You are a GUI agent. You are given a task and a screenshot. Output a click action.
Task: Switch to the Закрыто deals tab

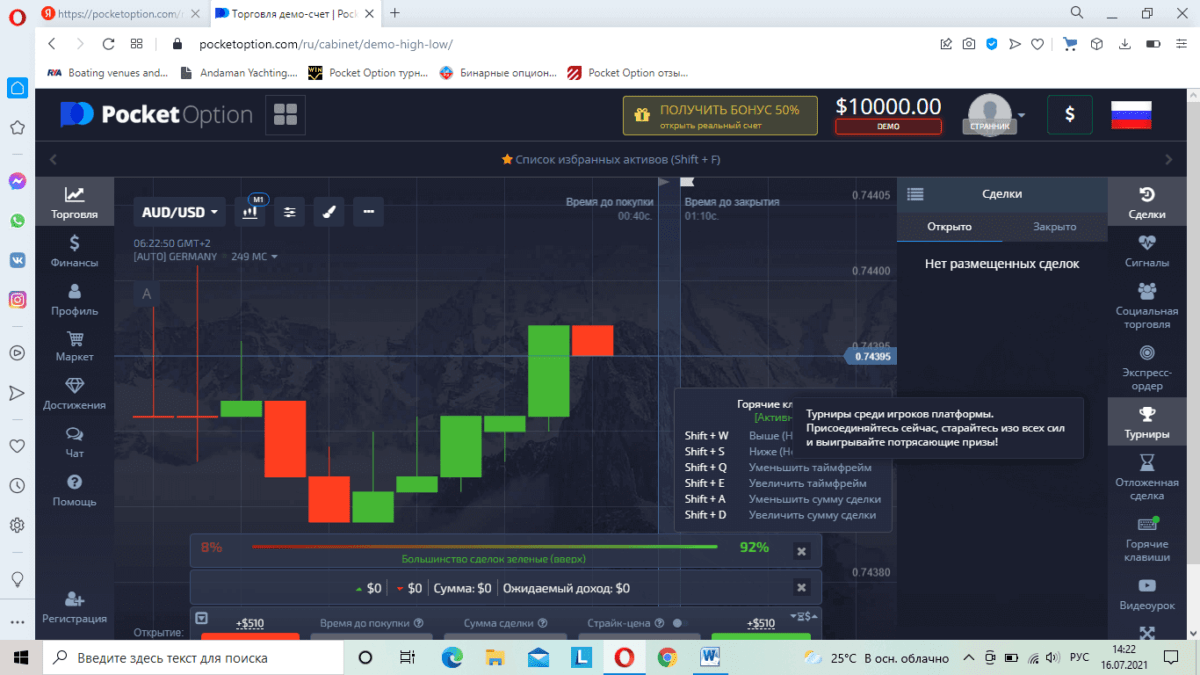(x=1054, y=227)
